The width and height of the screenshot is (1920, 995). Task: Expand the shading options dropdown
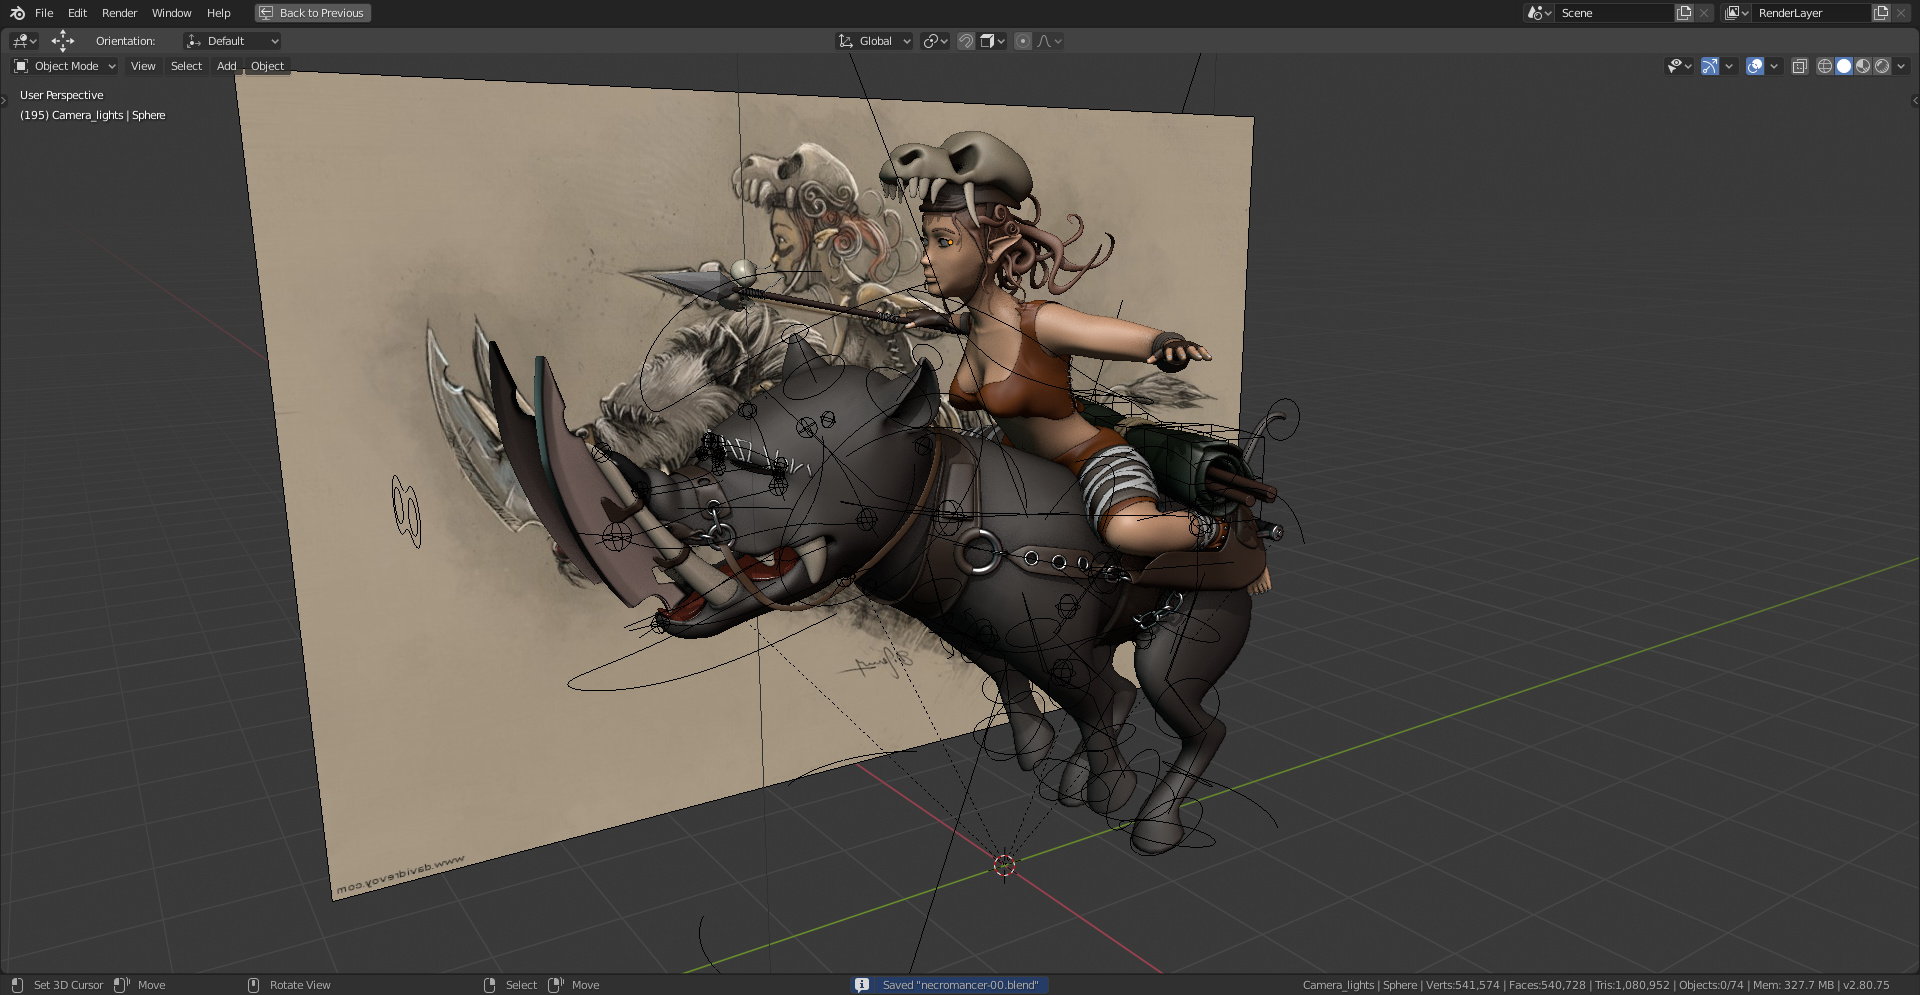click(1901, 66)
